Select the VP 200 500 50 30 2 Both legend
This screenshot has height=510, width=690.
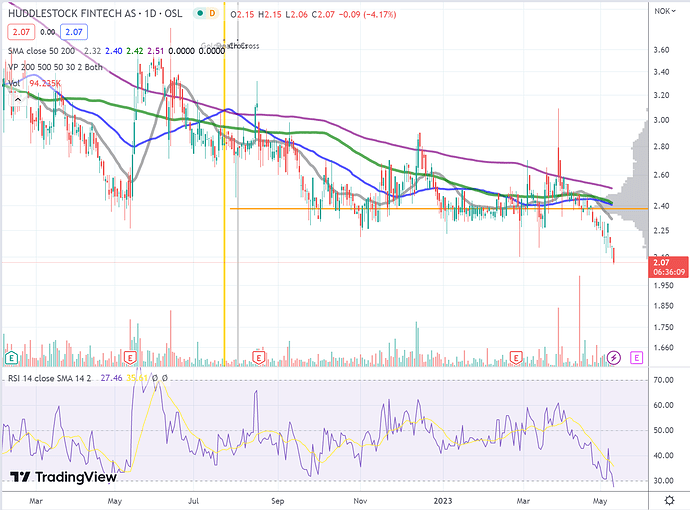55,67
